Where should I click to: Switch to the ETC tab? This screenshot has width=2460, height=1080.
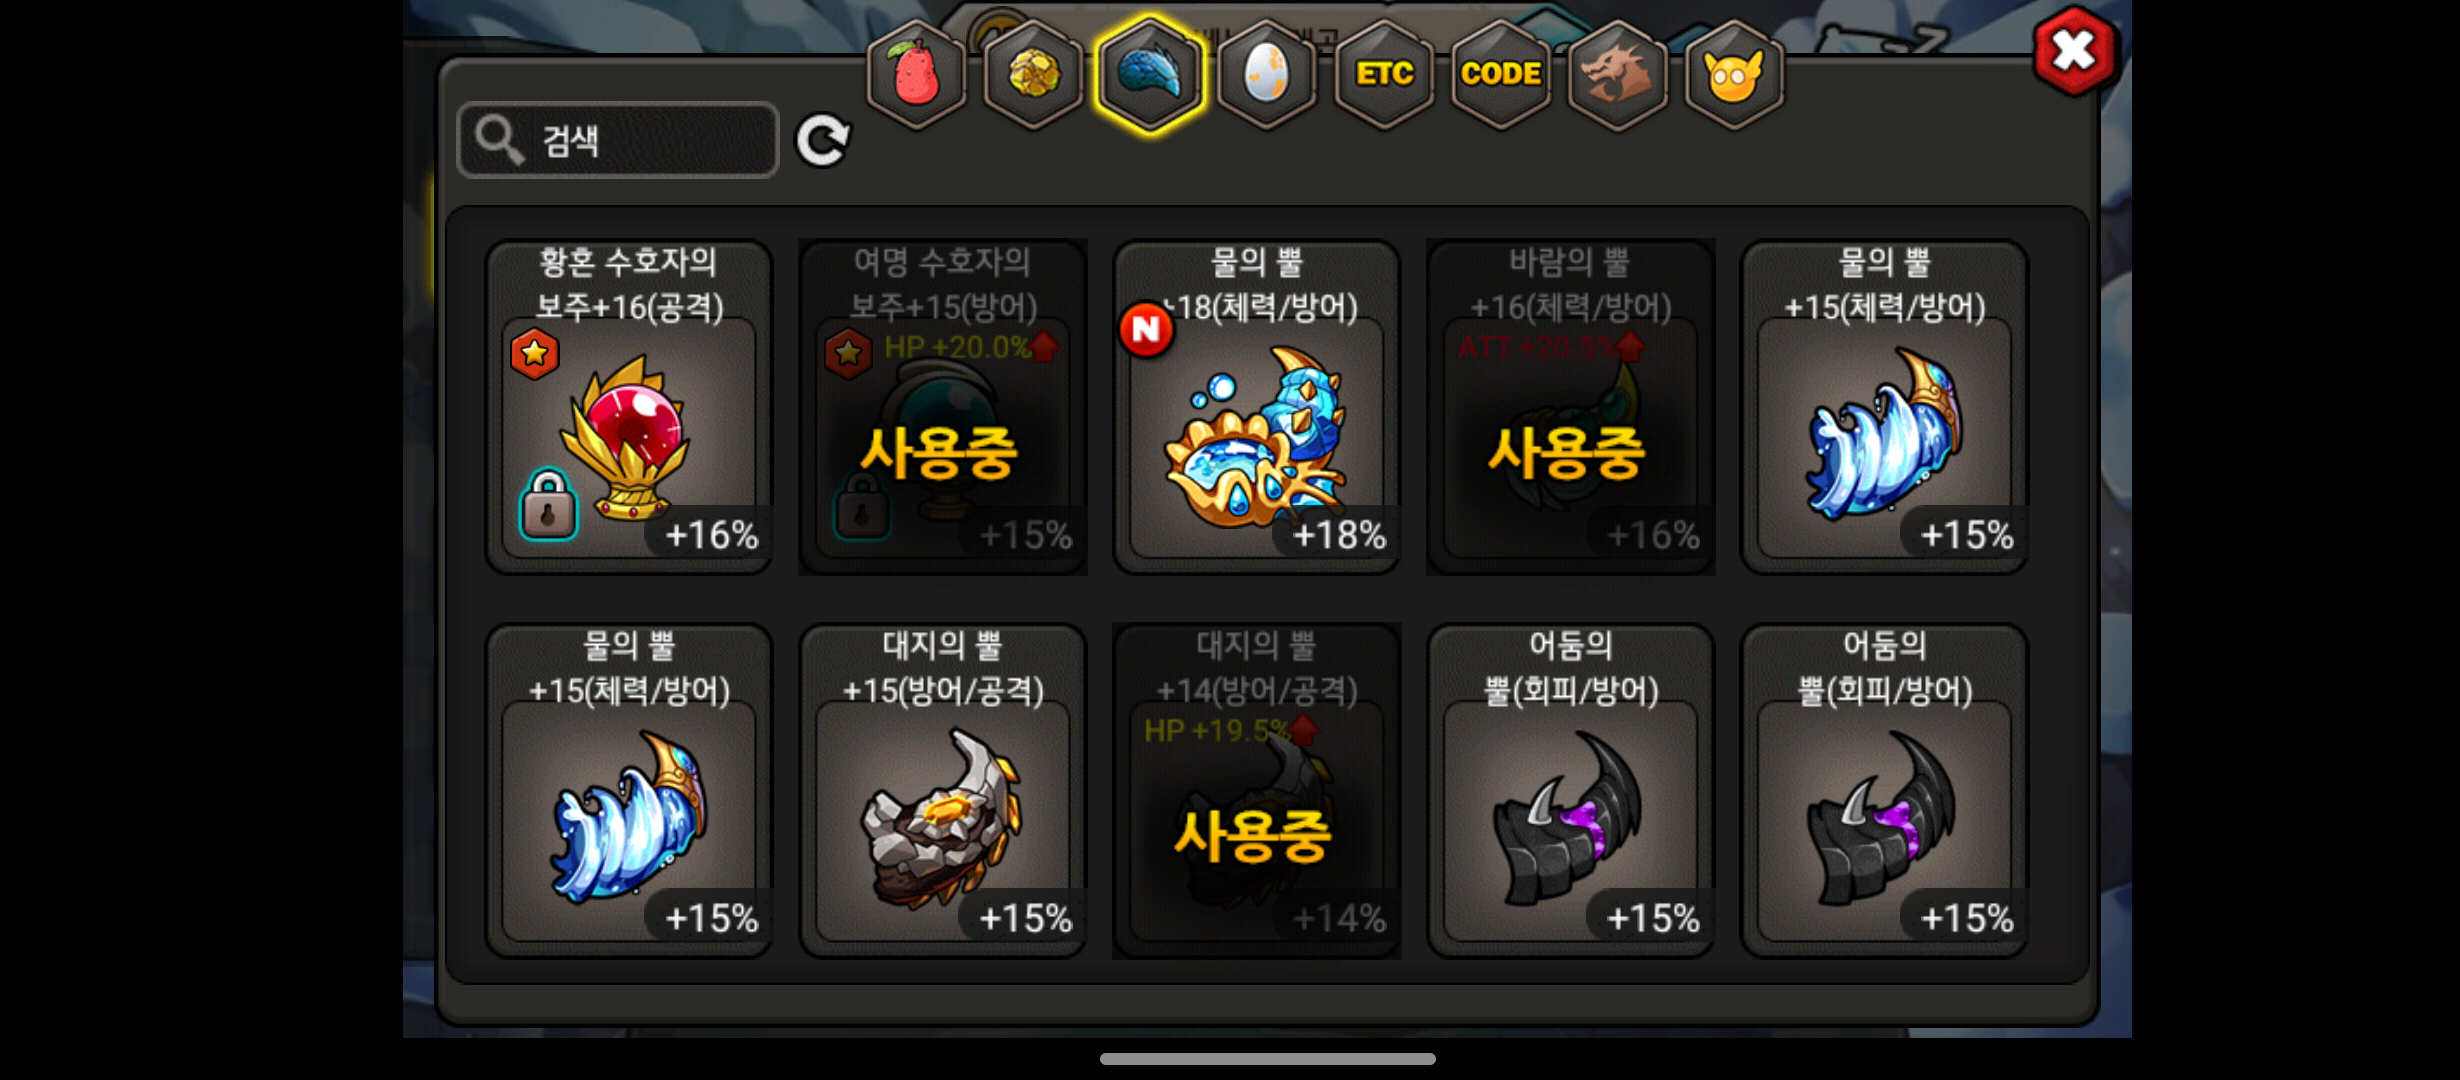(1384, 74)
